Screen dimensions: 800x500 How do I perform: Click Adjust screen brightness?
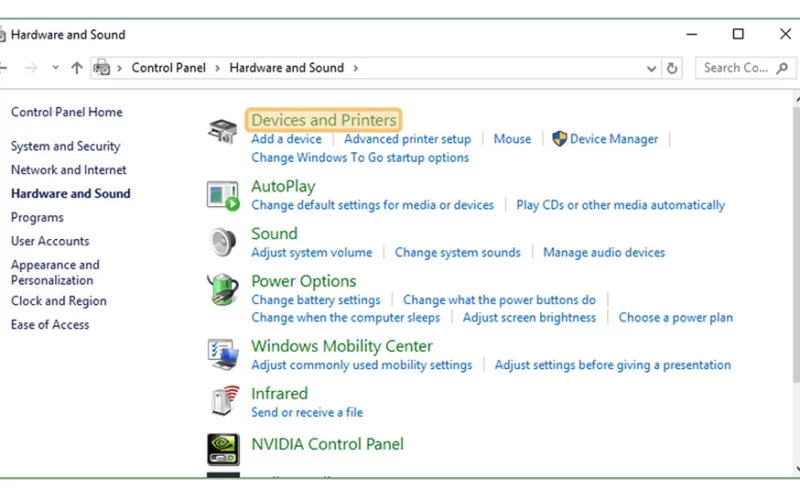[x=529, y=318]
